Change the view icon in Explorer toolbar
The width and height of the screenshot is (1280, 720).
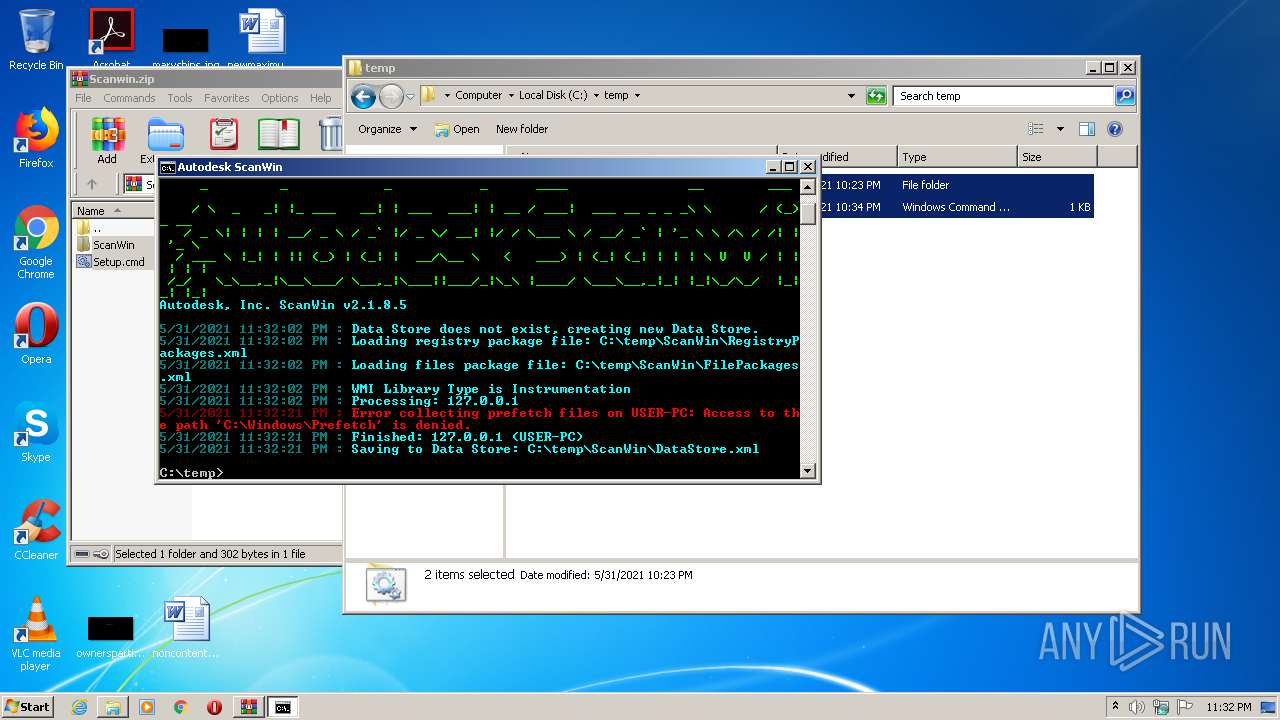pyautogui.click(x=1036, y=129)
